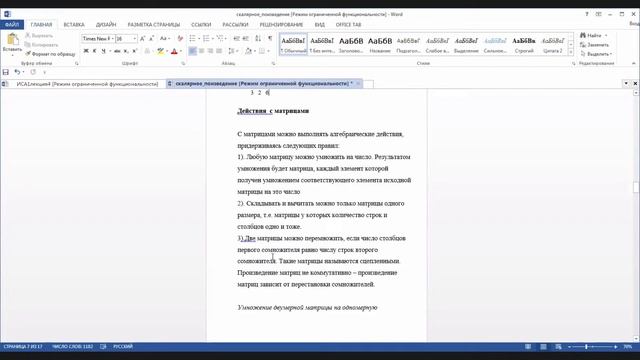Decrease paragraph indent
Image resolution: width=640 pixels, height=360 pixels.
click(236, 39)
